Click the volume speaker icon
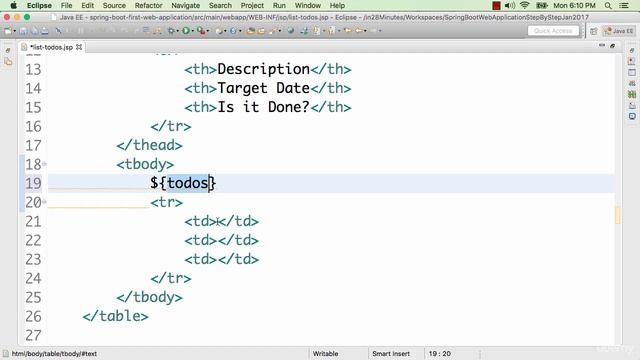640x360 pixels. pyautogui.click(x=509, y=5)
